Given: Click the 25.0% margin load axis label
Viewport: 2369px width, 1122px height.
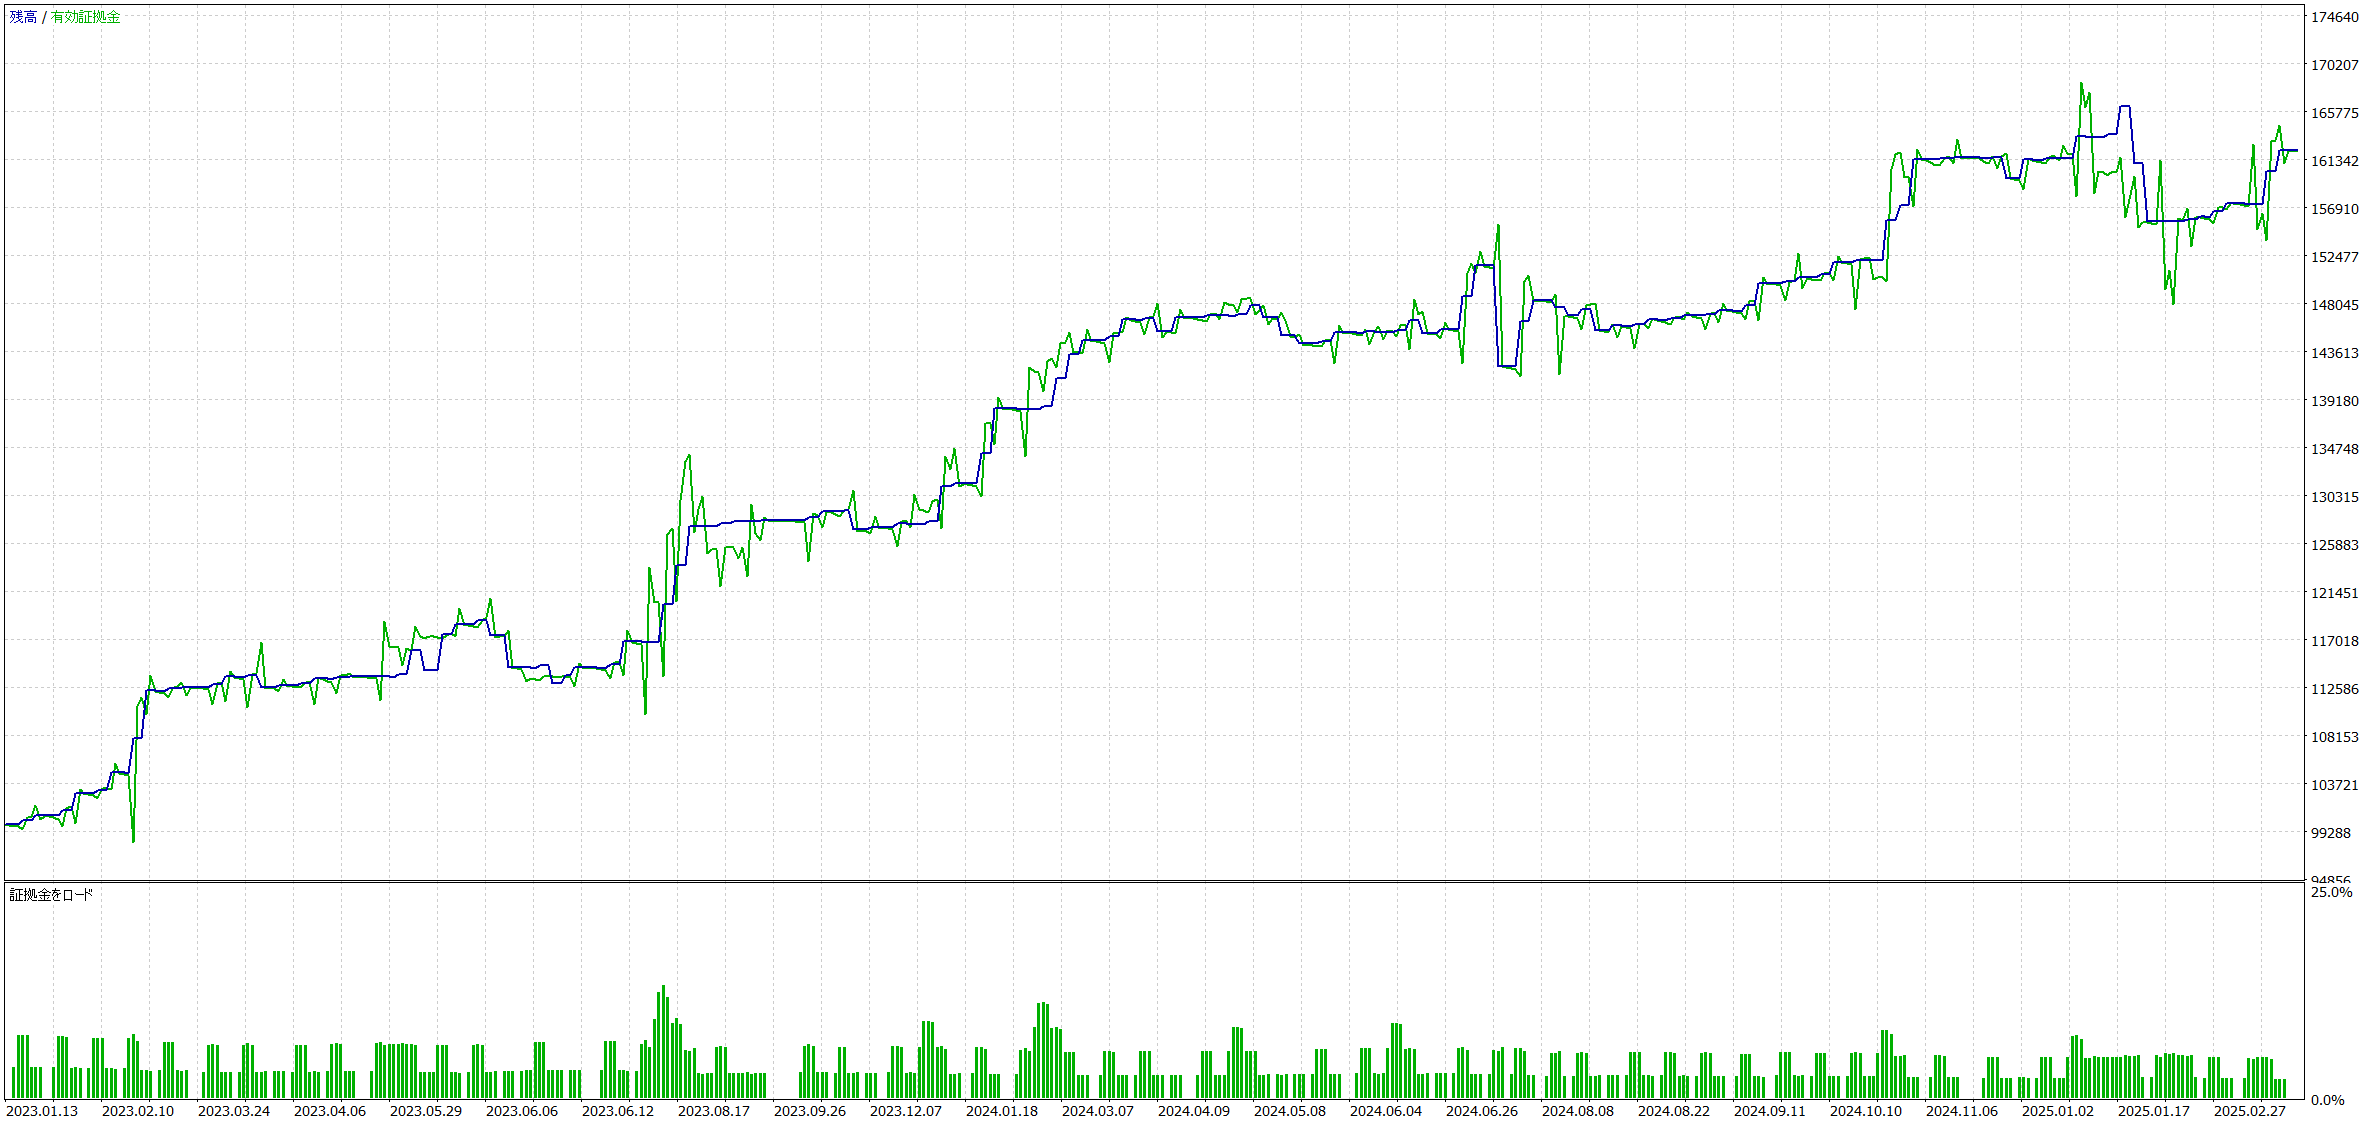Looking at the screenshot, I should click(2331, 892).
